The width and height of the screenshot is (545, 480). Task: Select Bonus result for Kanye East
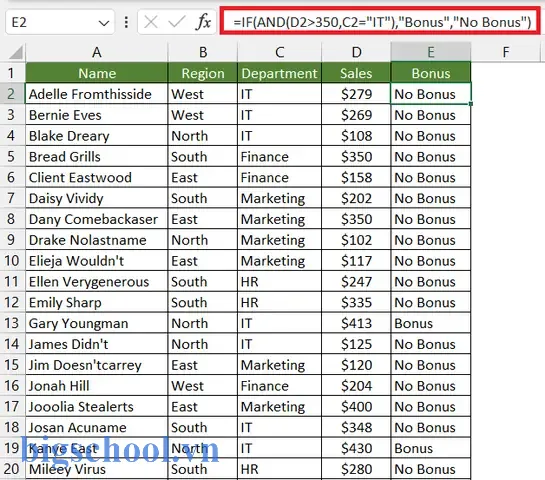pos(431,448)
